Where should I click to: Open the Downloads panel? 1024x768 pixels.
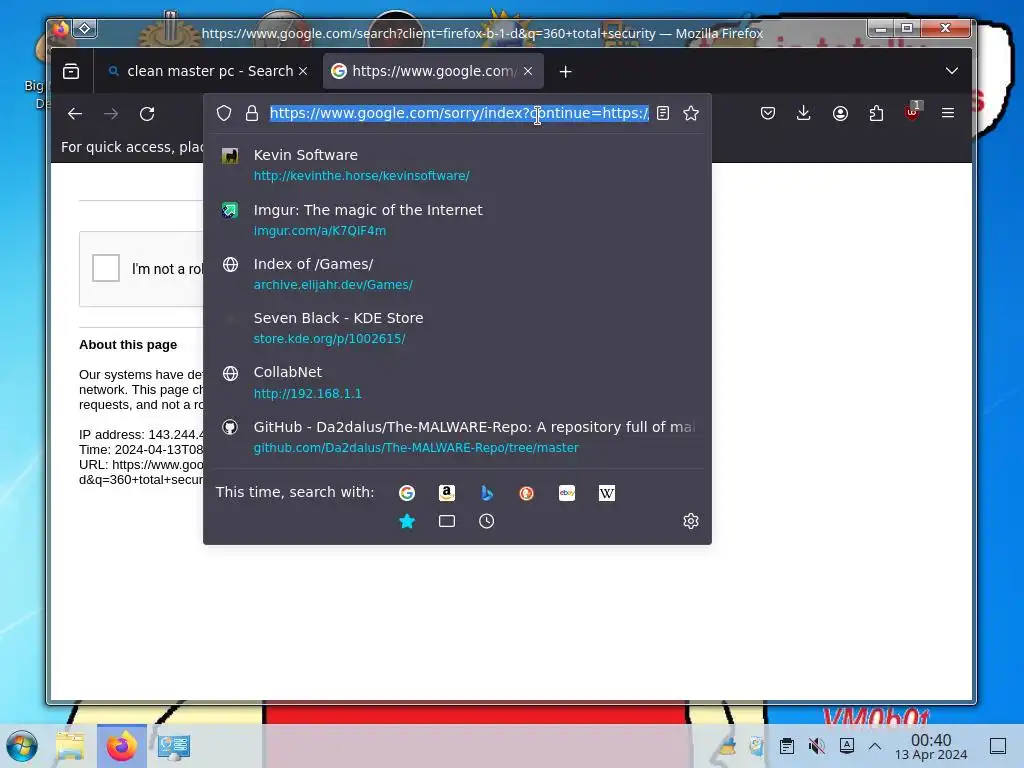tap(804, 113)
